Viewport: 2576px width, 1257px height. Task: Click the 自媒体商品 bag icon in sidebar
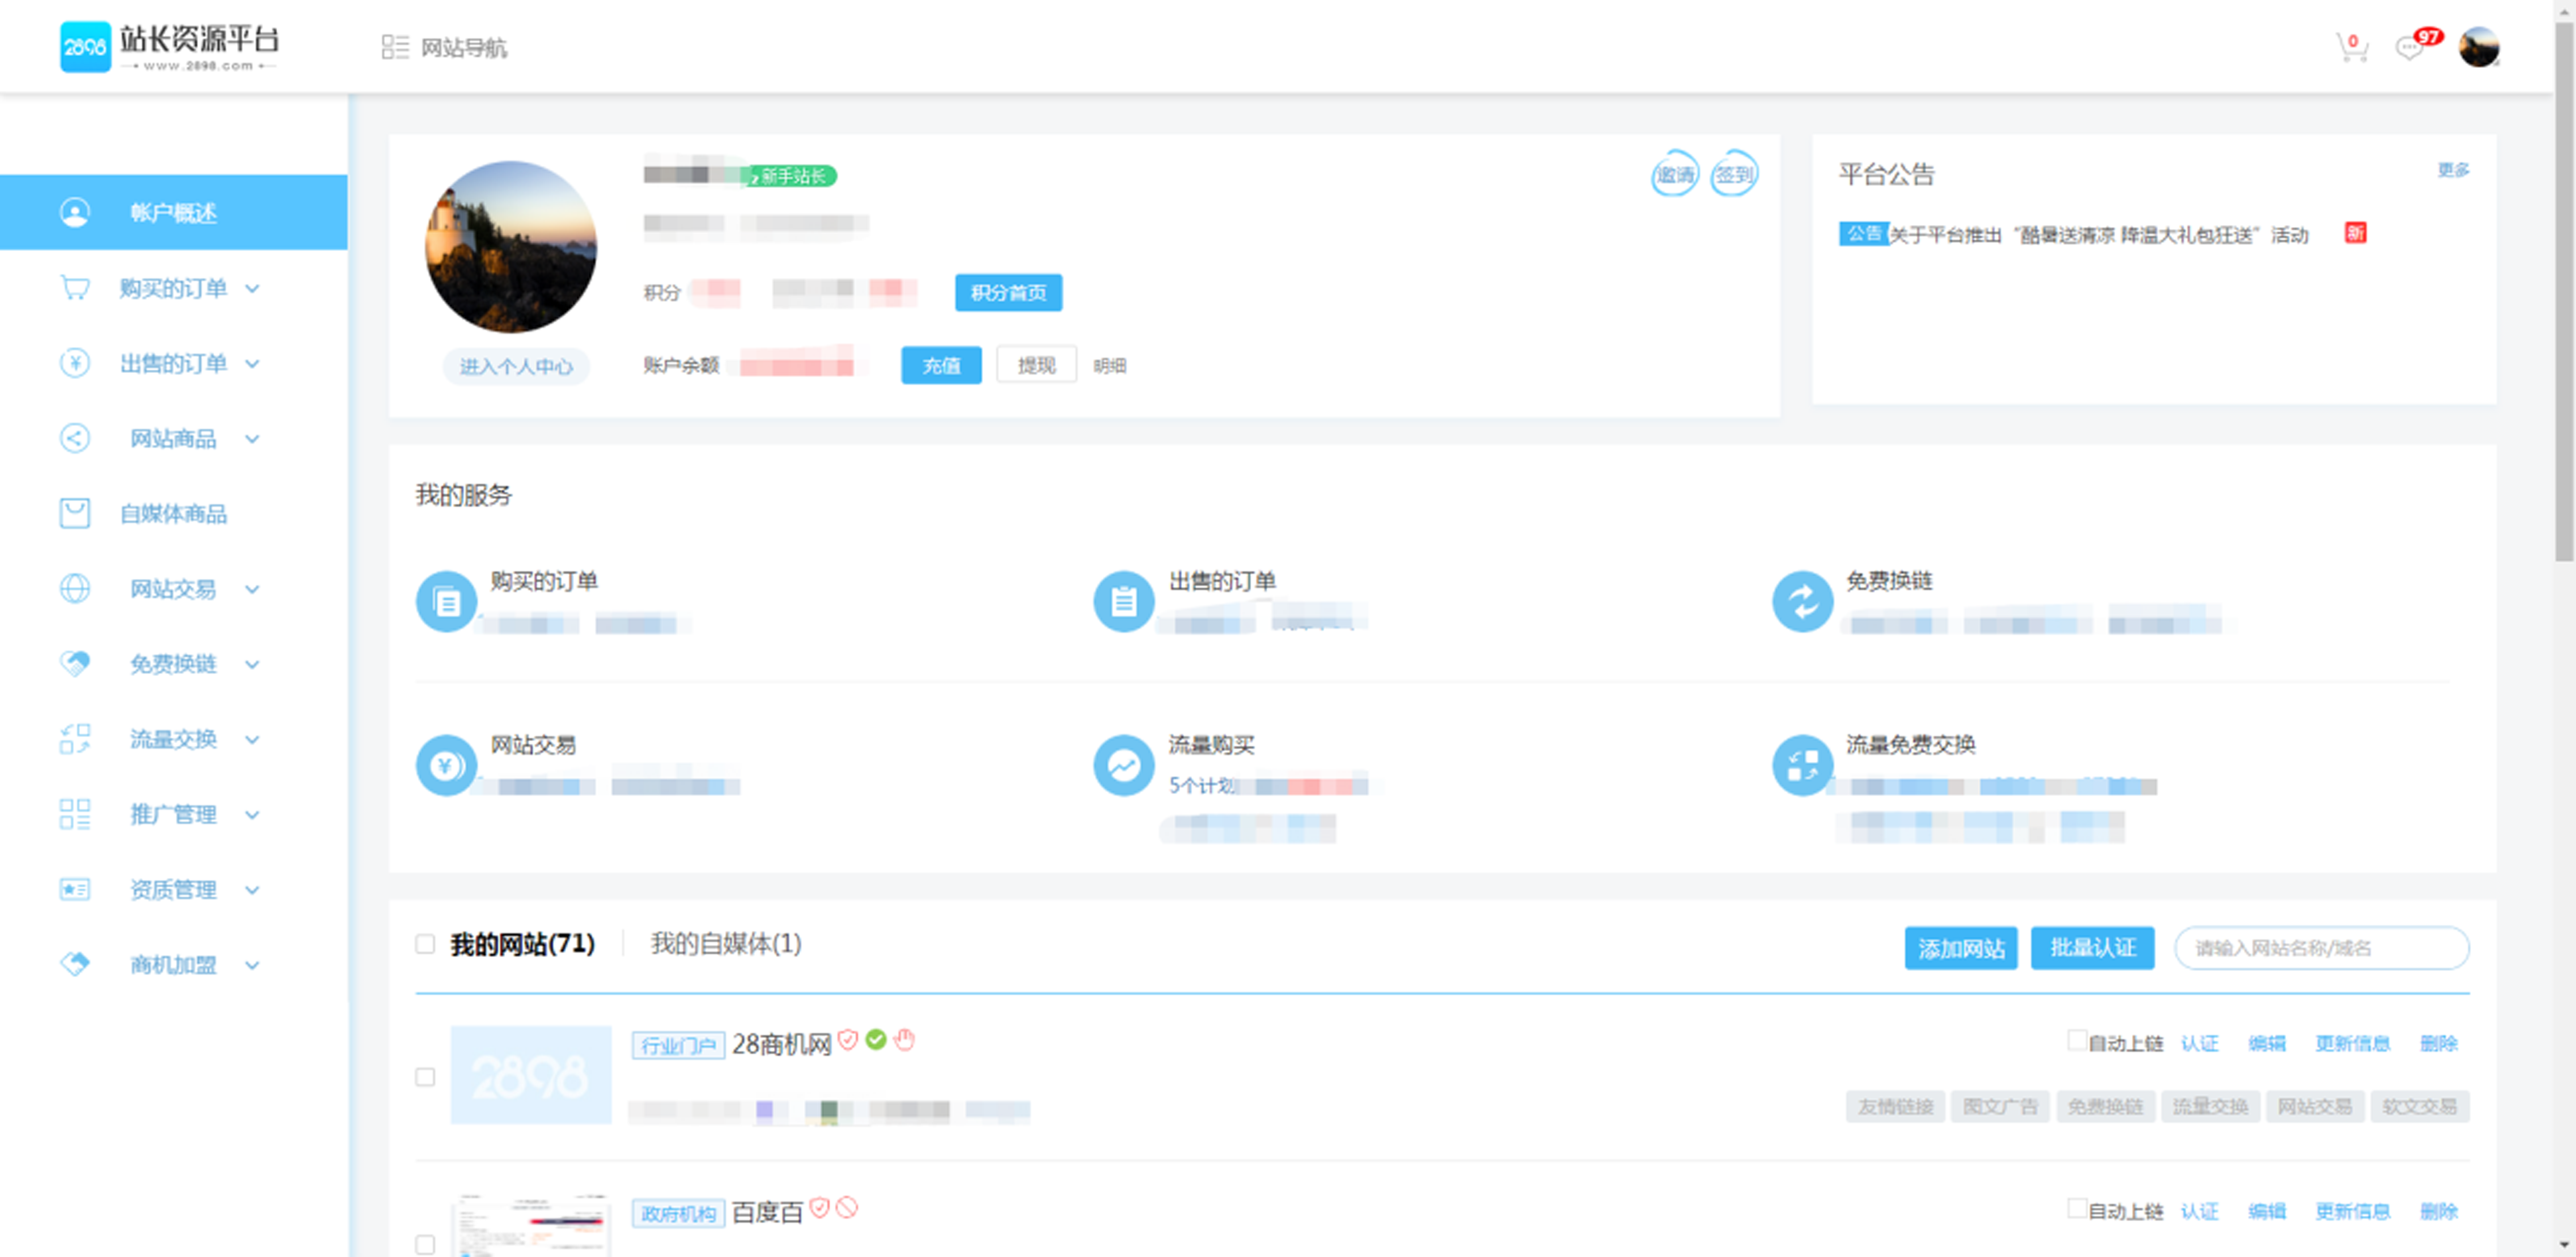click(x=75, y=513)
